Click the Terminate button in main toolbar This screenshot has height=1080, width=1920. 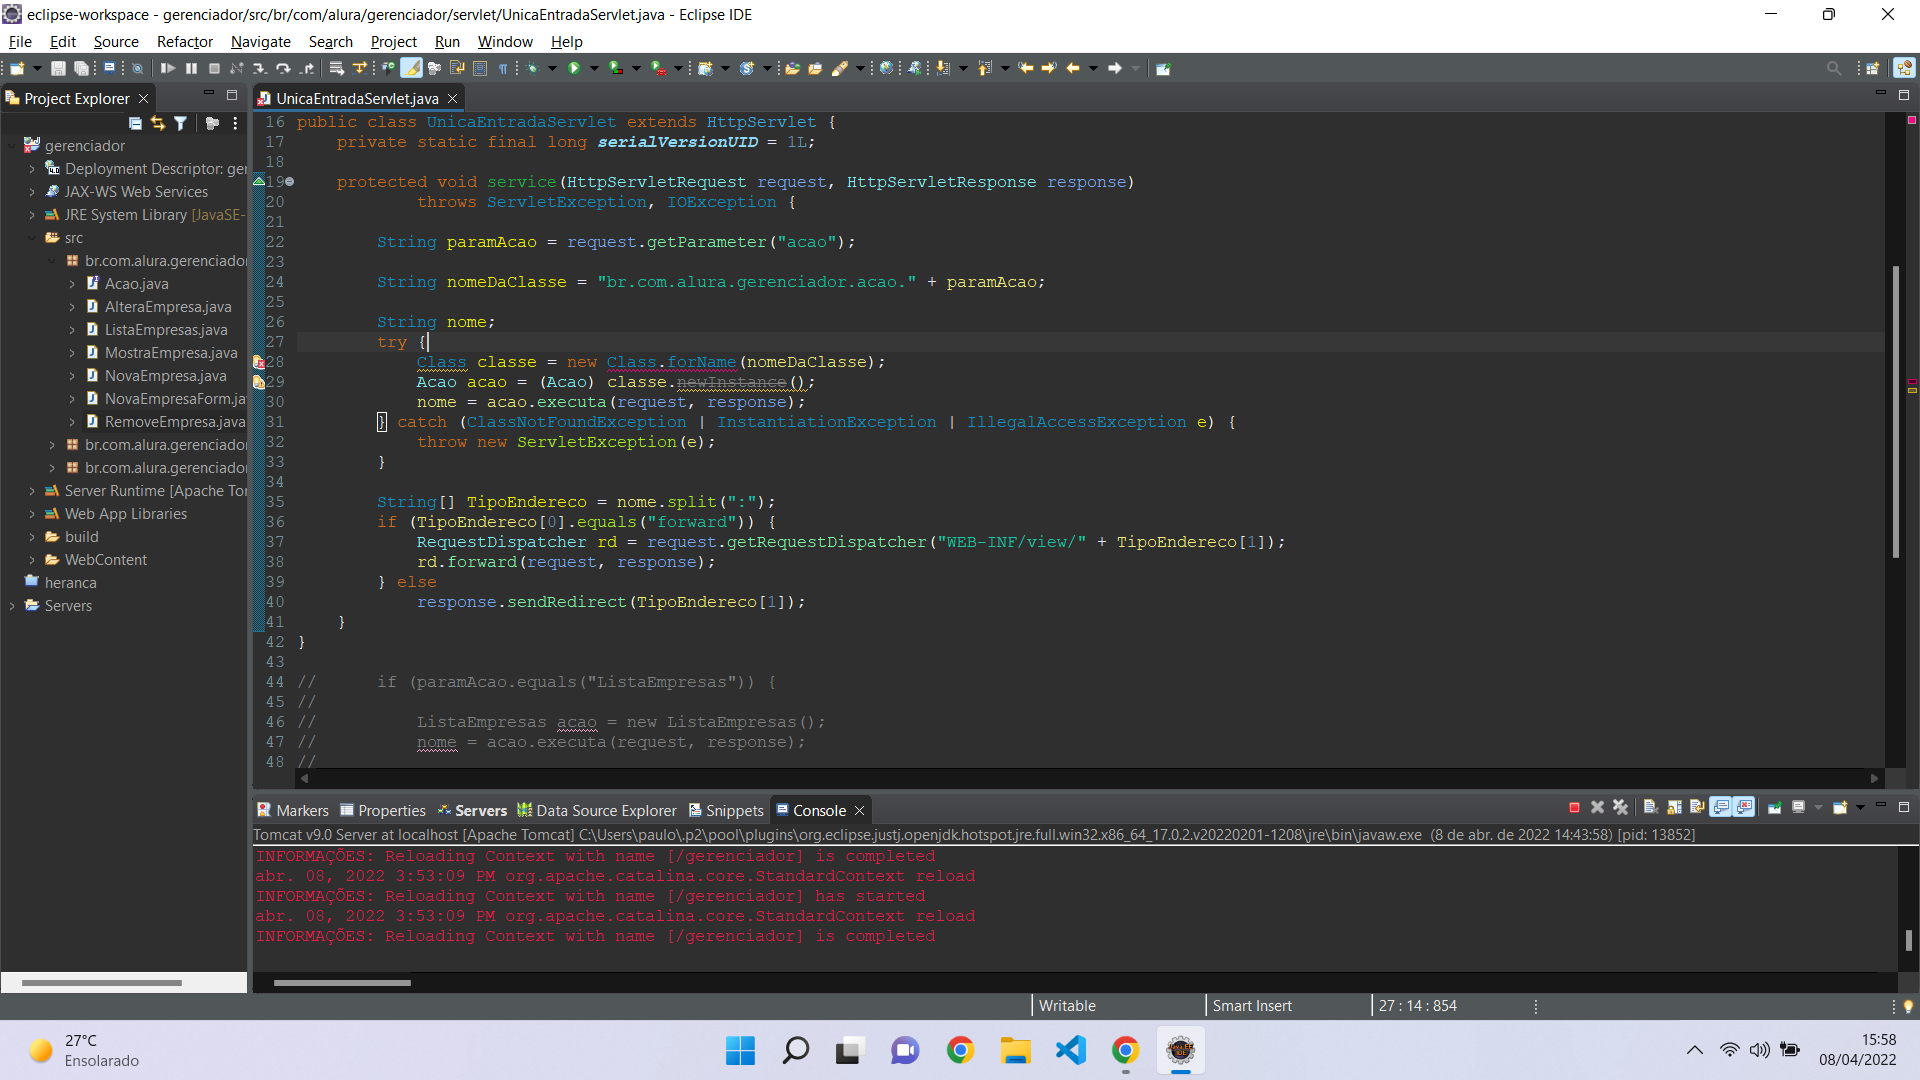point(214,68)
